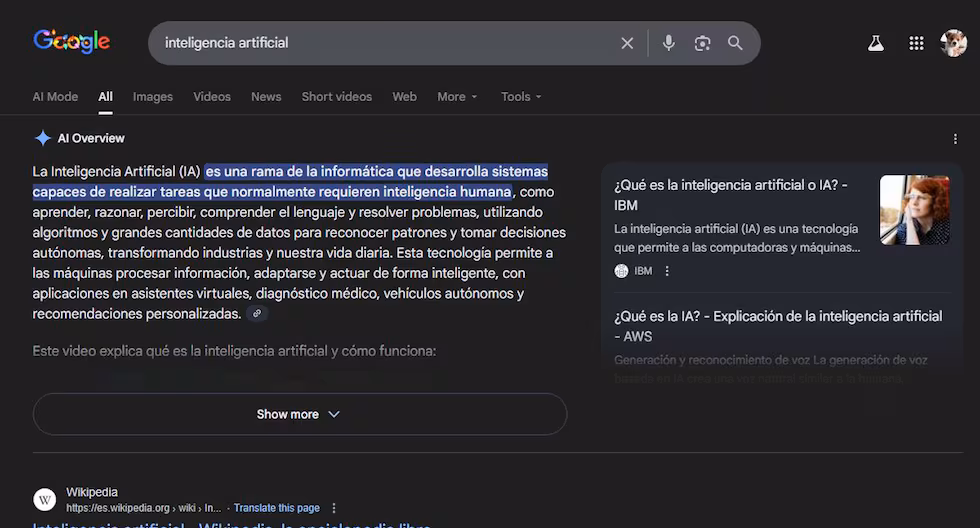The width and height of the screenshot is (980, 528).
Task: Expand the More search filters dropdown
Action: click(457, 97)
